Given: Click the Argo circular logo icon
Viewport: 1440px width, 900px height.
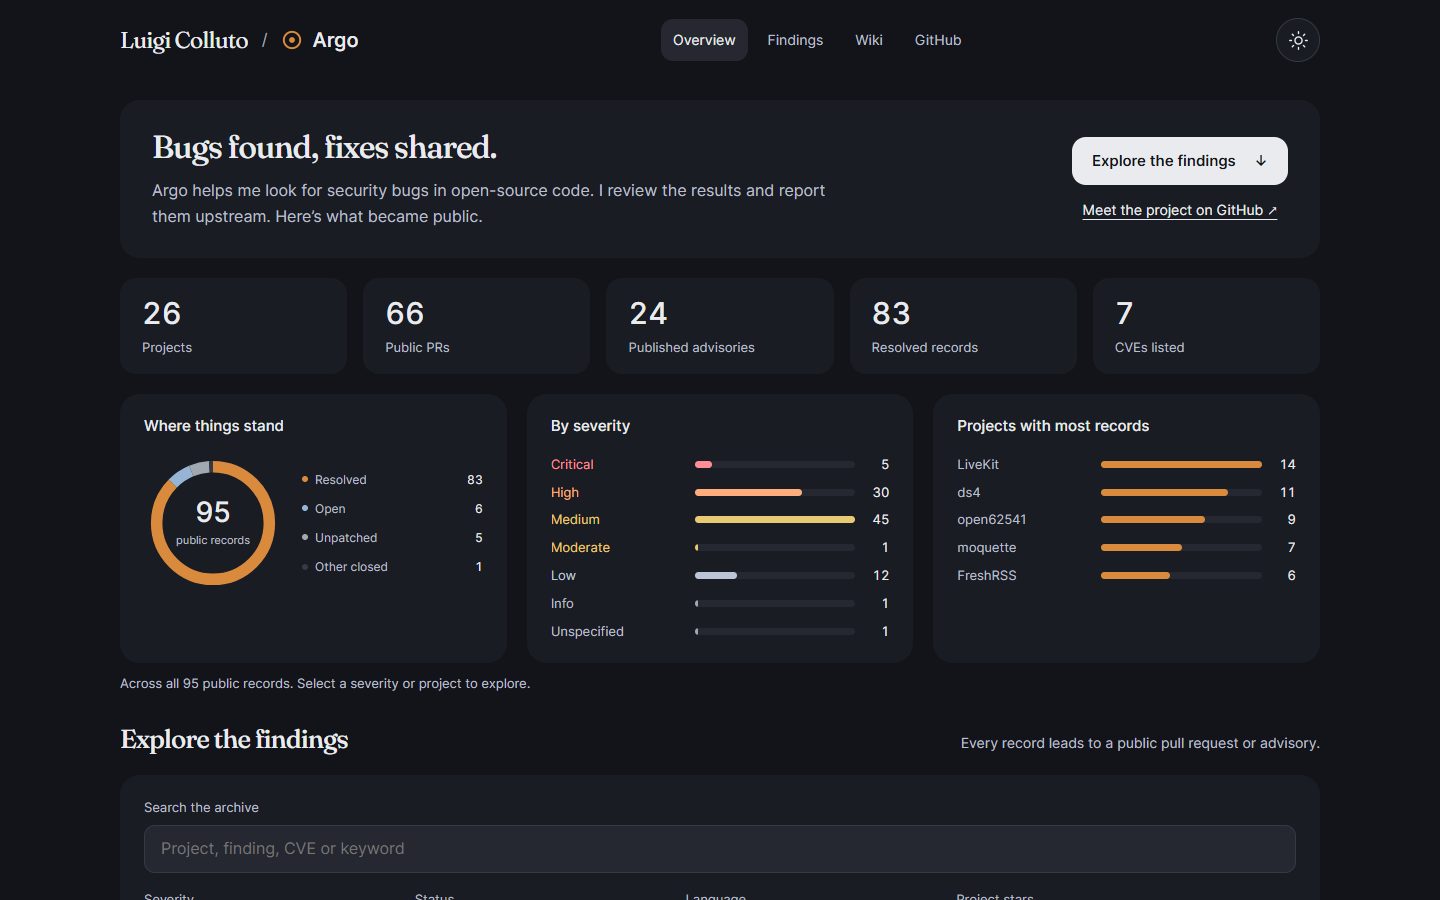Looking at the screenshot, I should (292, 40).
